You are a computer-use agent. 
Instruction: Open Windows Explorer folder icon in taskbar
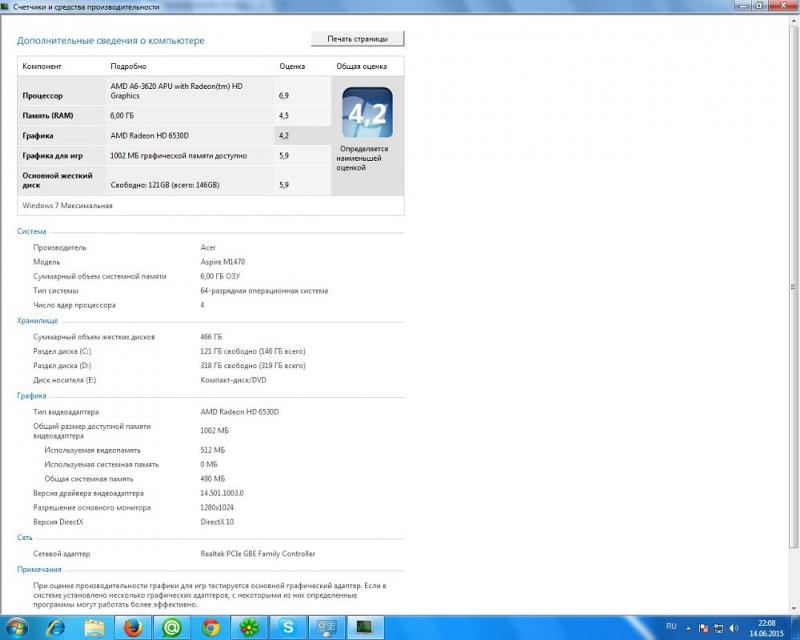click(x=94, y=628)
